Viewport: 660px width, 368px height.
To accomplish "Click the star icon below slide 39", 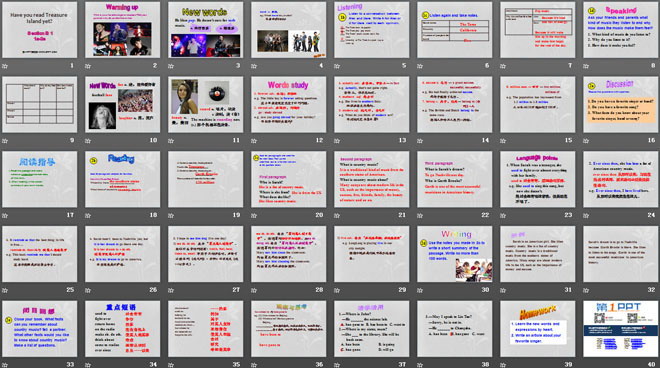I will click(x=503, y=365).
